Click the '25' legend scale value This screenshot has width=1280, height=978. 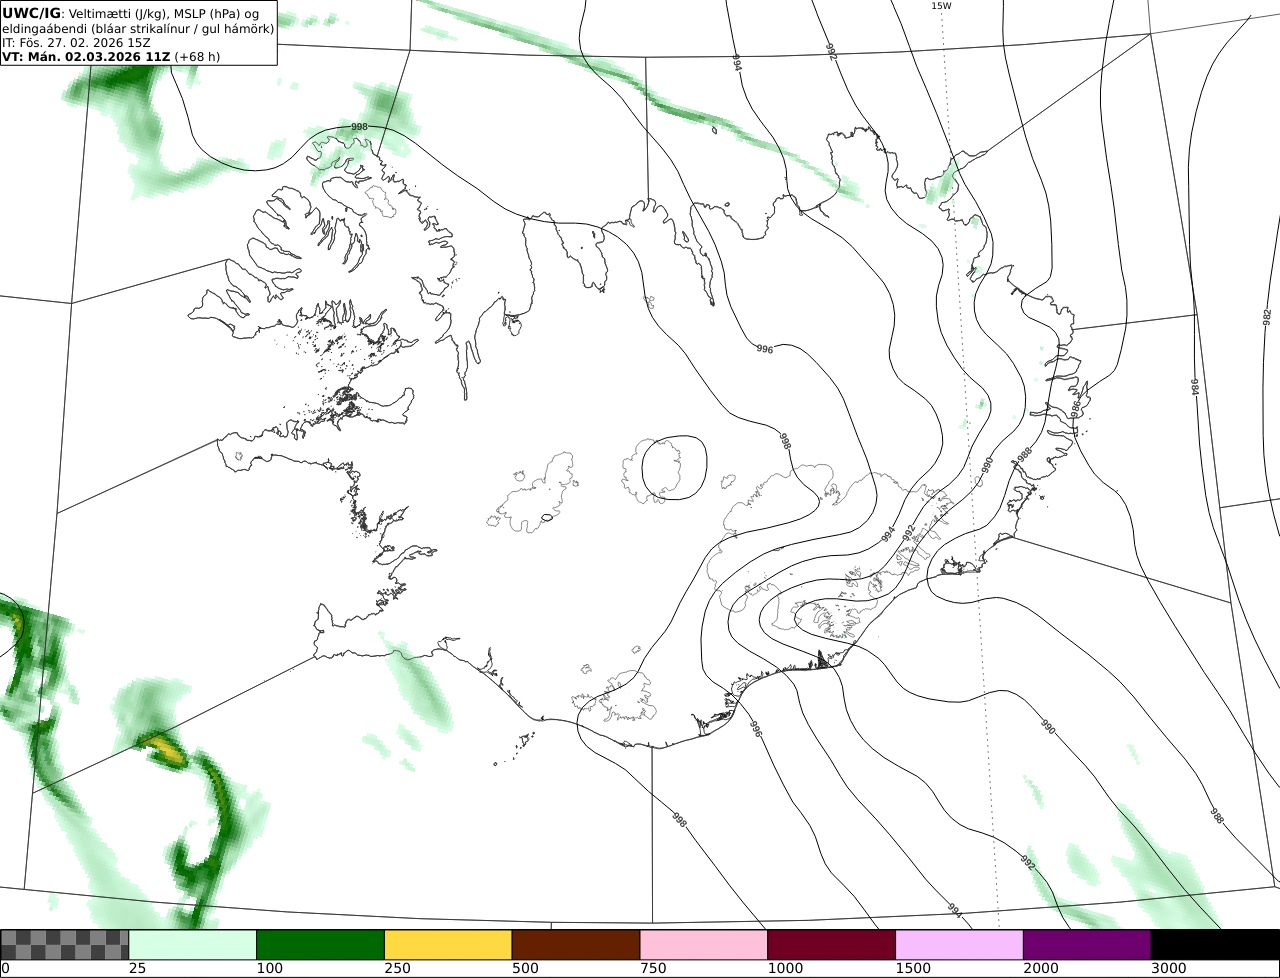pyautogui.click(x=137, y=969)
